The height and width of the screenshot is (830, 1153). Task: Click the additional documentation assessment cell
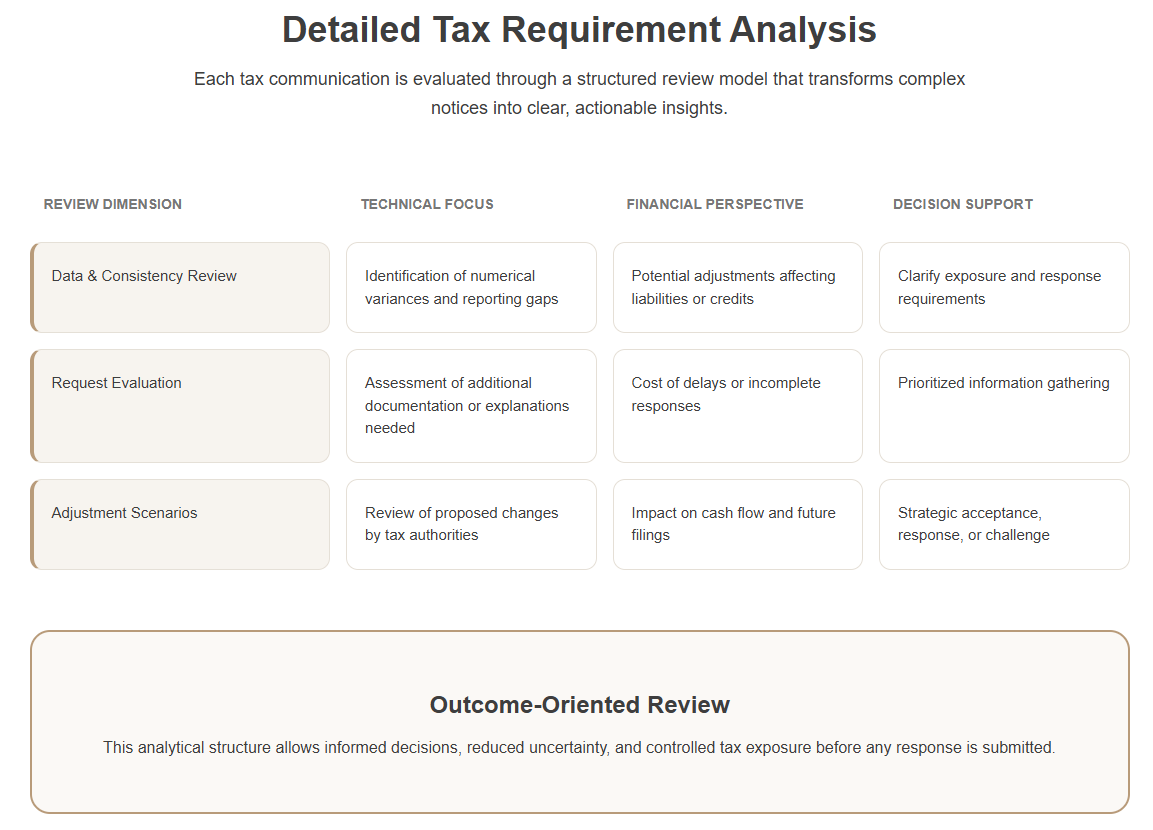click(x=471, y=405)
